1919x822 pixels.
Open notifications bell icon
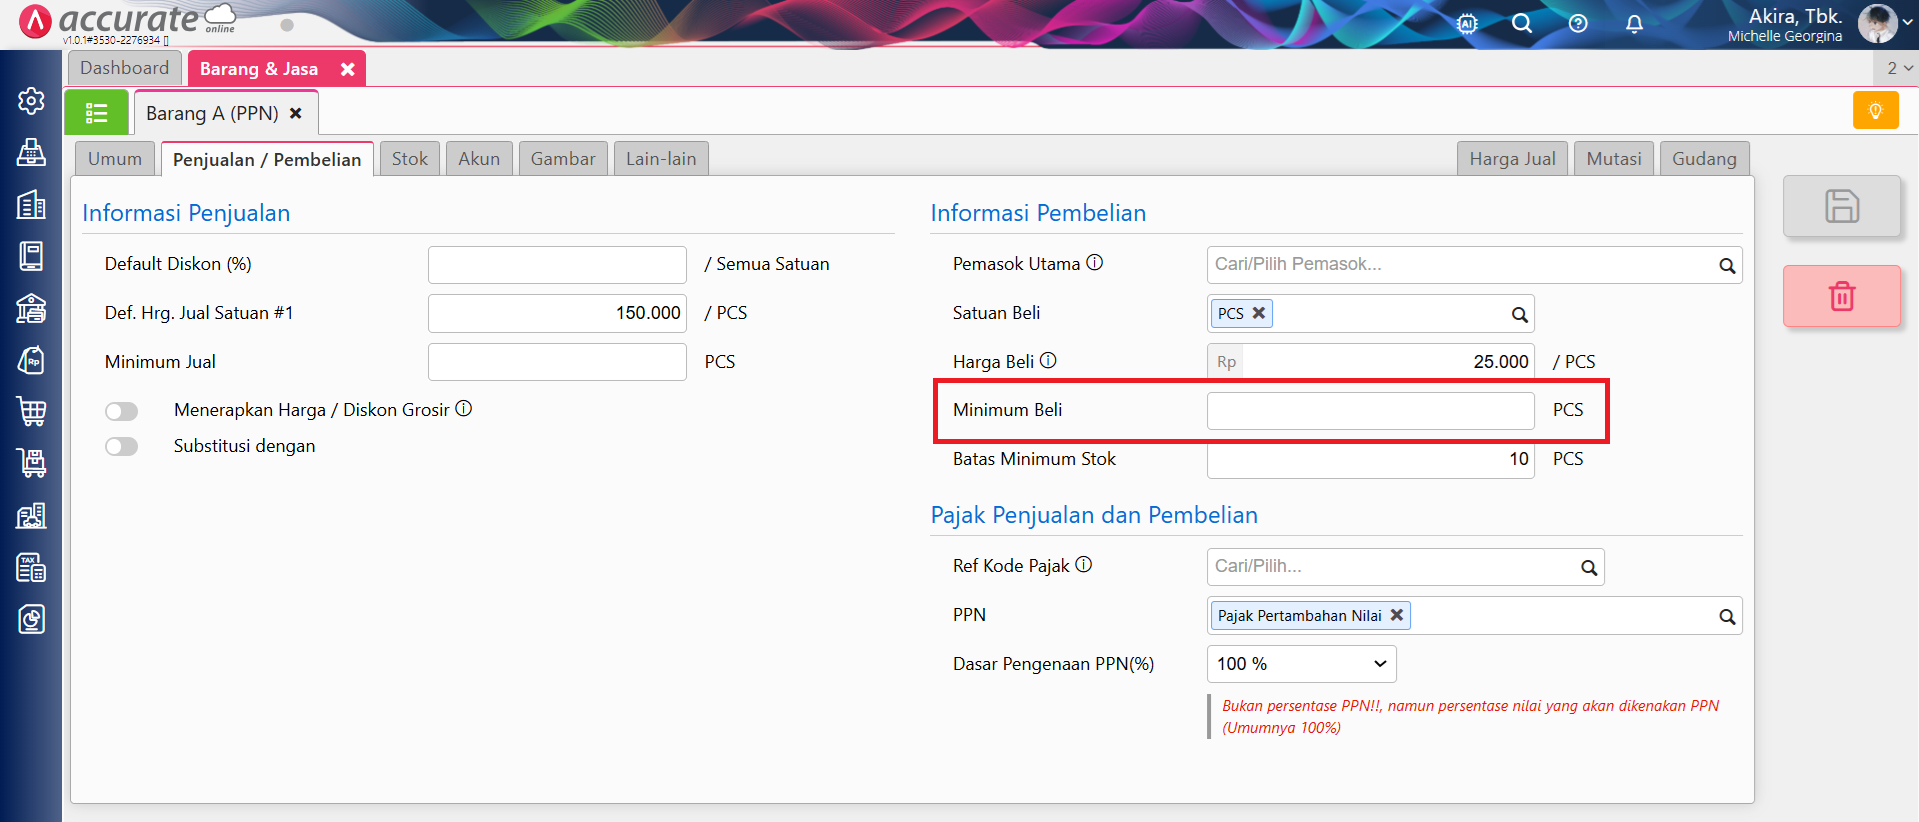click(1634, 24)
